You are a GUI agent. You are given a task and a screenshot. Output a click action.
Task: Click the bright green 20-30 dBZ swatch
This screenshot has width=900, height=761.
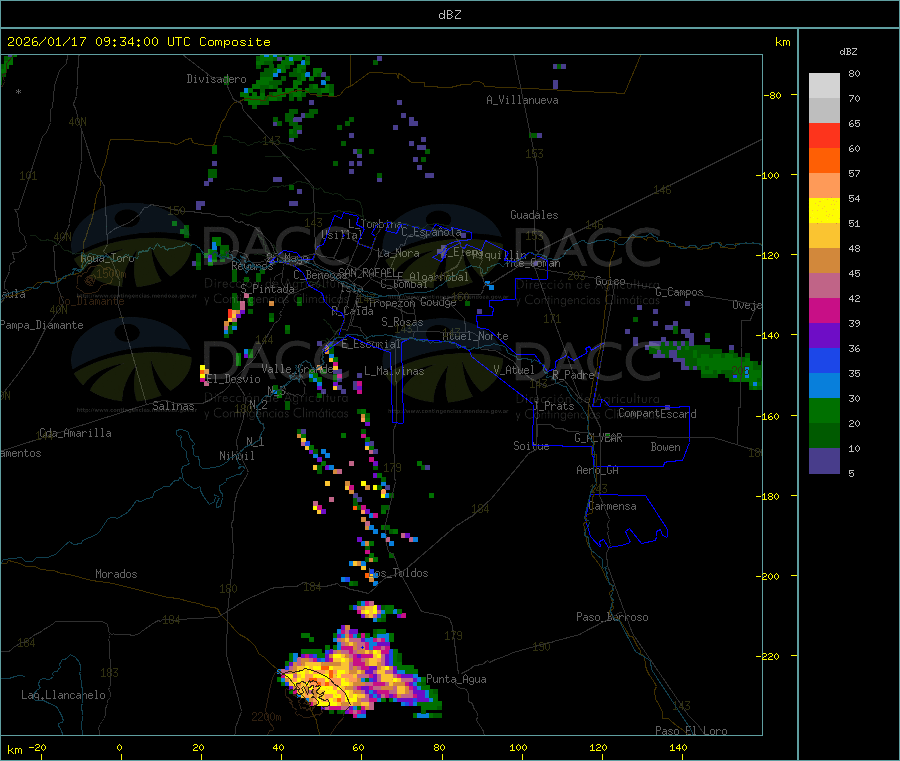[x=824, y=410]
